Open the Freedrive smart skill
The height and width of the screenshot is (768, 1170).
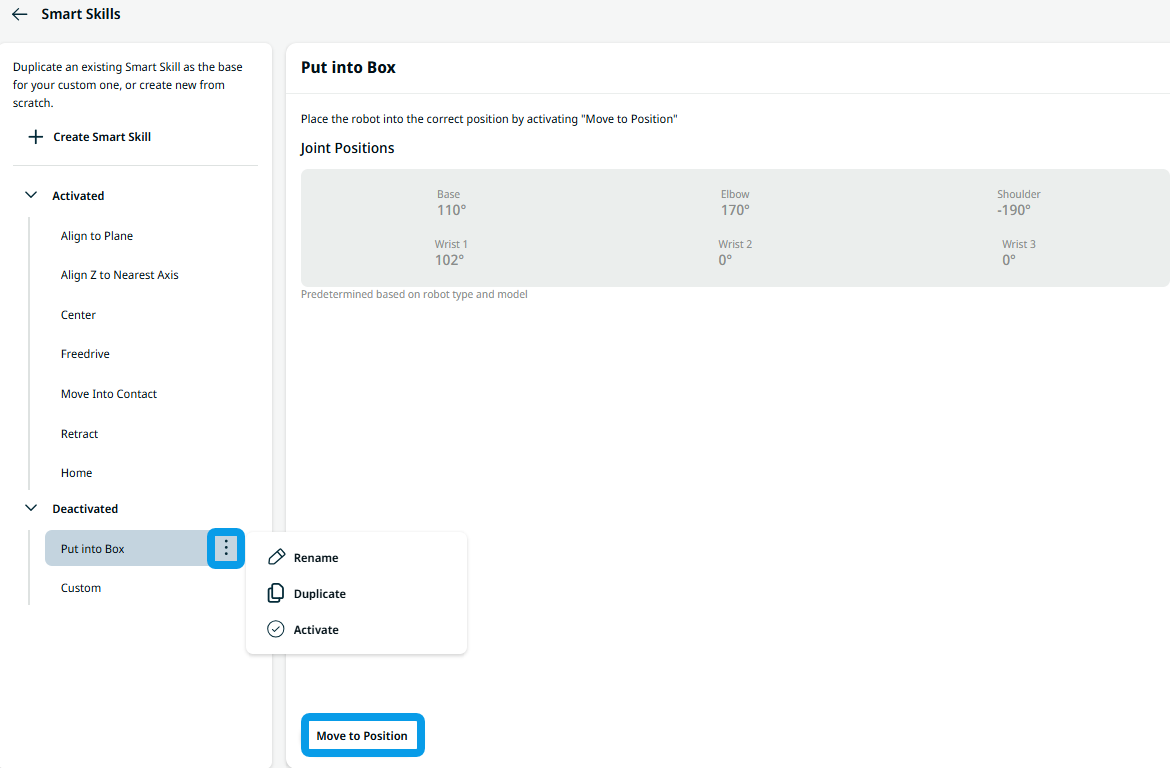[85, 354]
